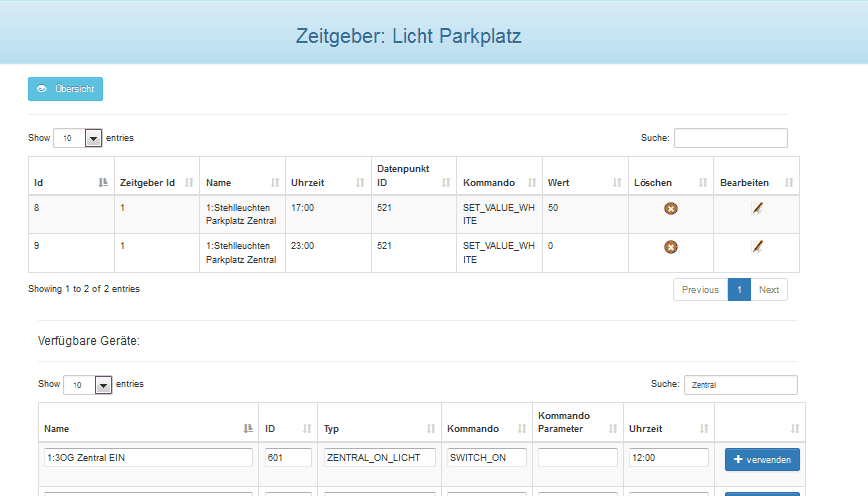Sort upper table by Wert column
The width and height of the screenshot is (868, 496).
585,183
